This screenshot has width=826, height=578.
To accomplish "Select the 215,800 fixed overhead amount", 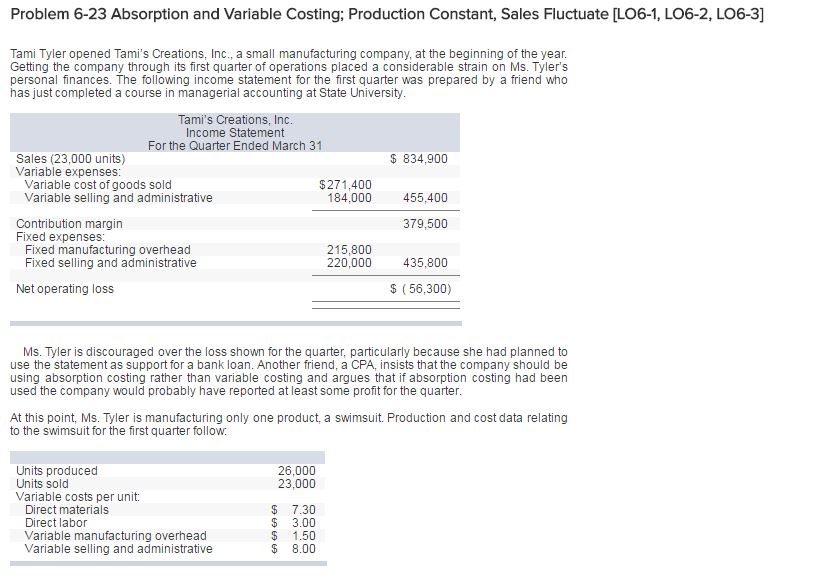I will tap(349, 250).
